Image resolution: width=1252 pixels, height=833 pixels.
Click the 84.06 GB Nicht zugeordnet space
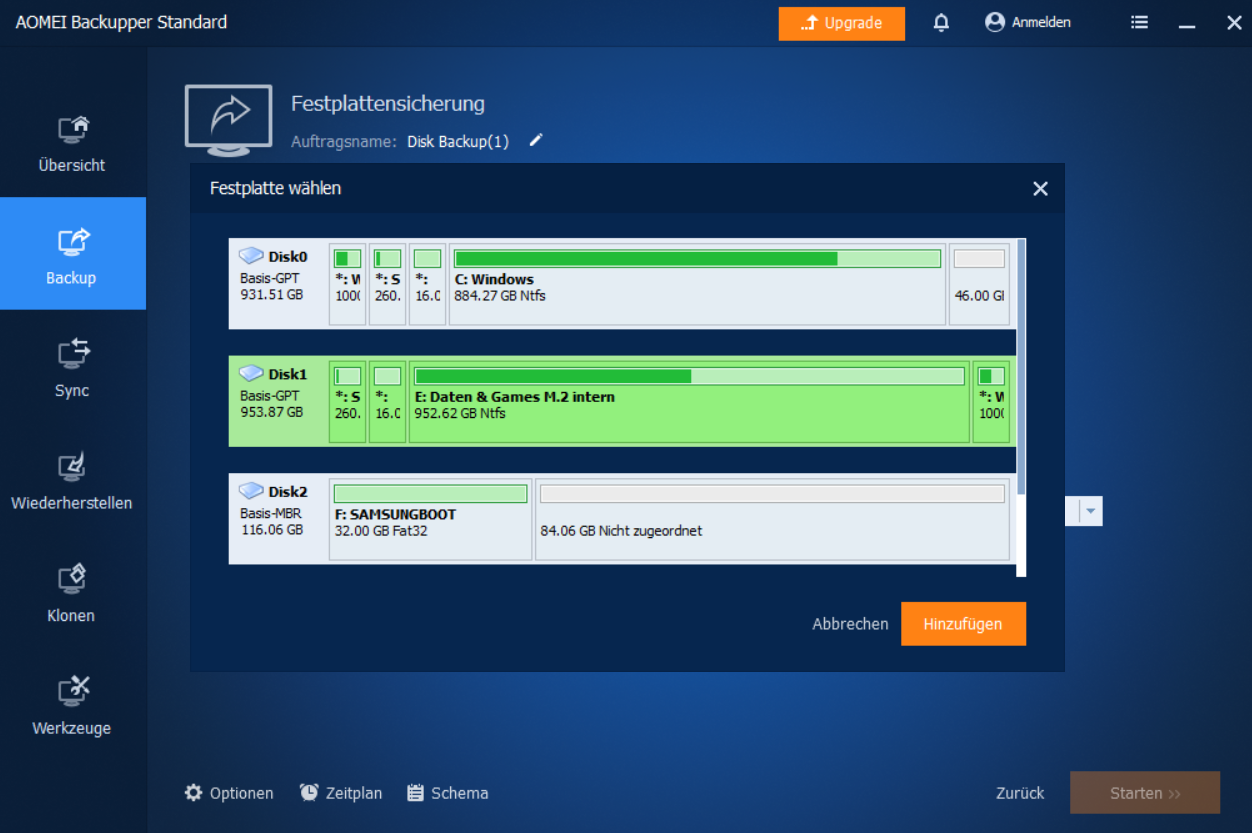[x=772, y=520]
